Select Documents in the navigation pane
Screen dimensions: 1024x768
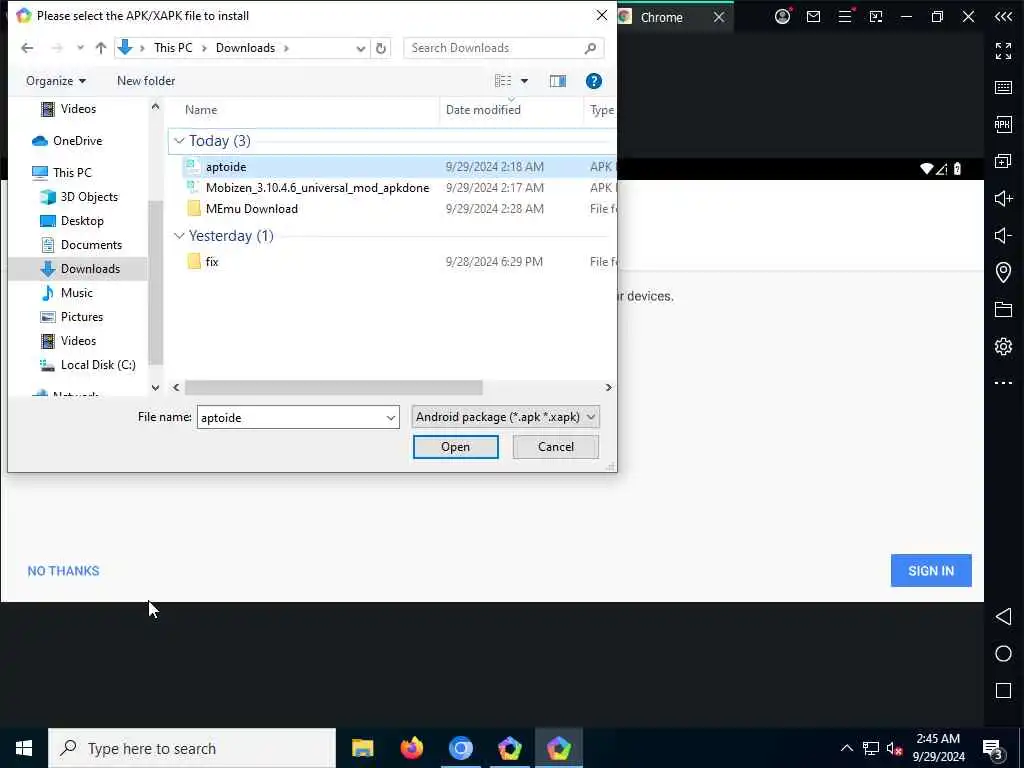pyautogui.click(x=91, y=245)
